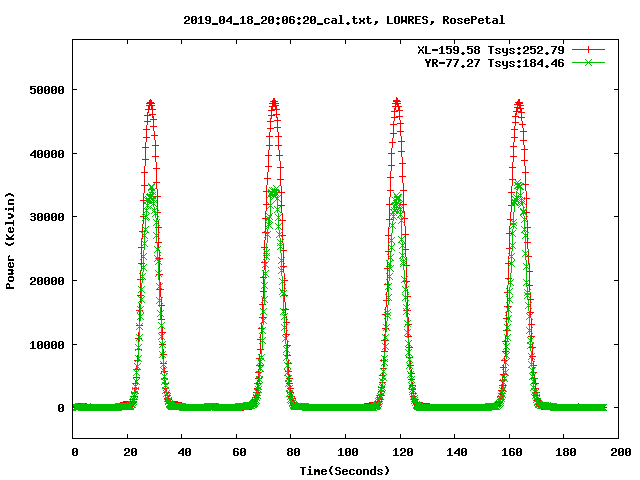Click the y-axis tick label '30000'
The height and width of the screenshot is (480, 640).
47,217
